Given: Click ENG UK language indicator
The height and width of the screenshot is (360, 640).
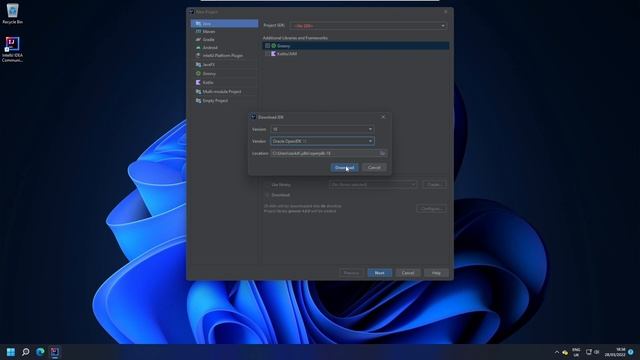Looking at the screenshot, I should tap(576, 352).
